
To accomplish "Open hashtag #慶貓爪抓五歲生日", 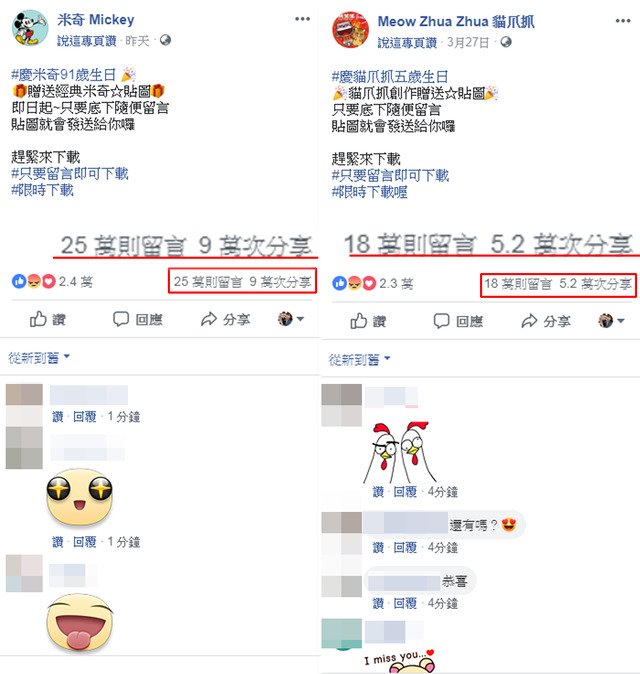I will (390, 77).
